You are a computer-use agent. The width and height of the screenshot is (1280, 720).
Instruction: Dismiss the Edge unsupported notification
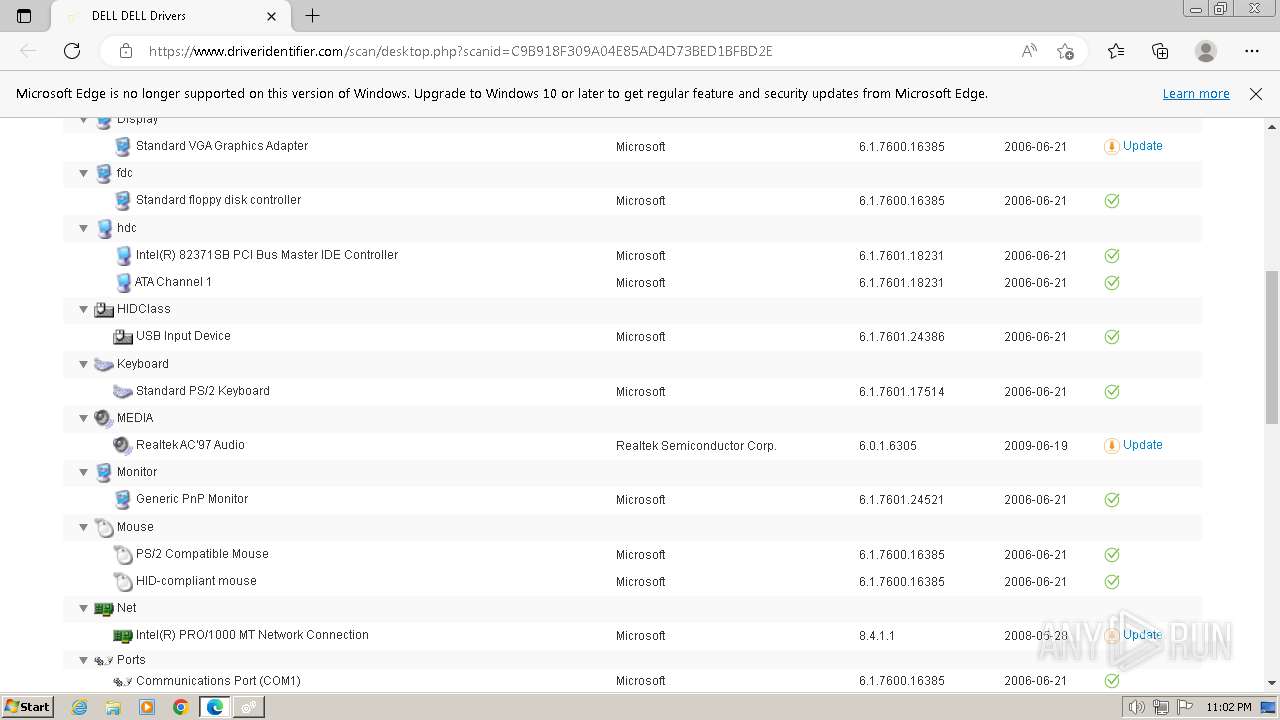click(1256, 94)
